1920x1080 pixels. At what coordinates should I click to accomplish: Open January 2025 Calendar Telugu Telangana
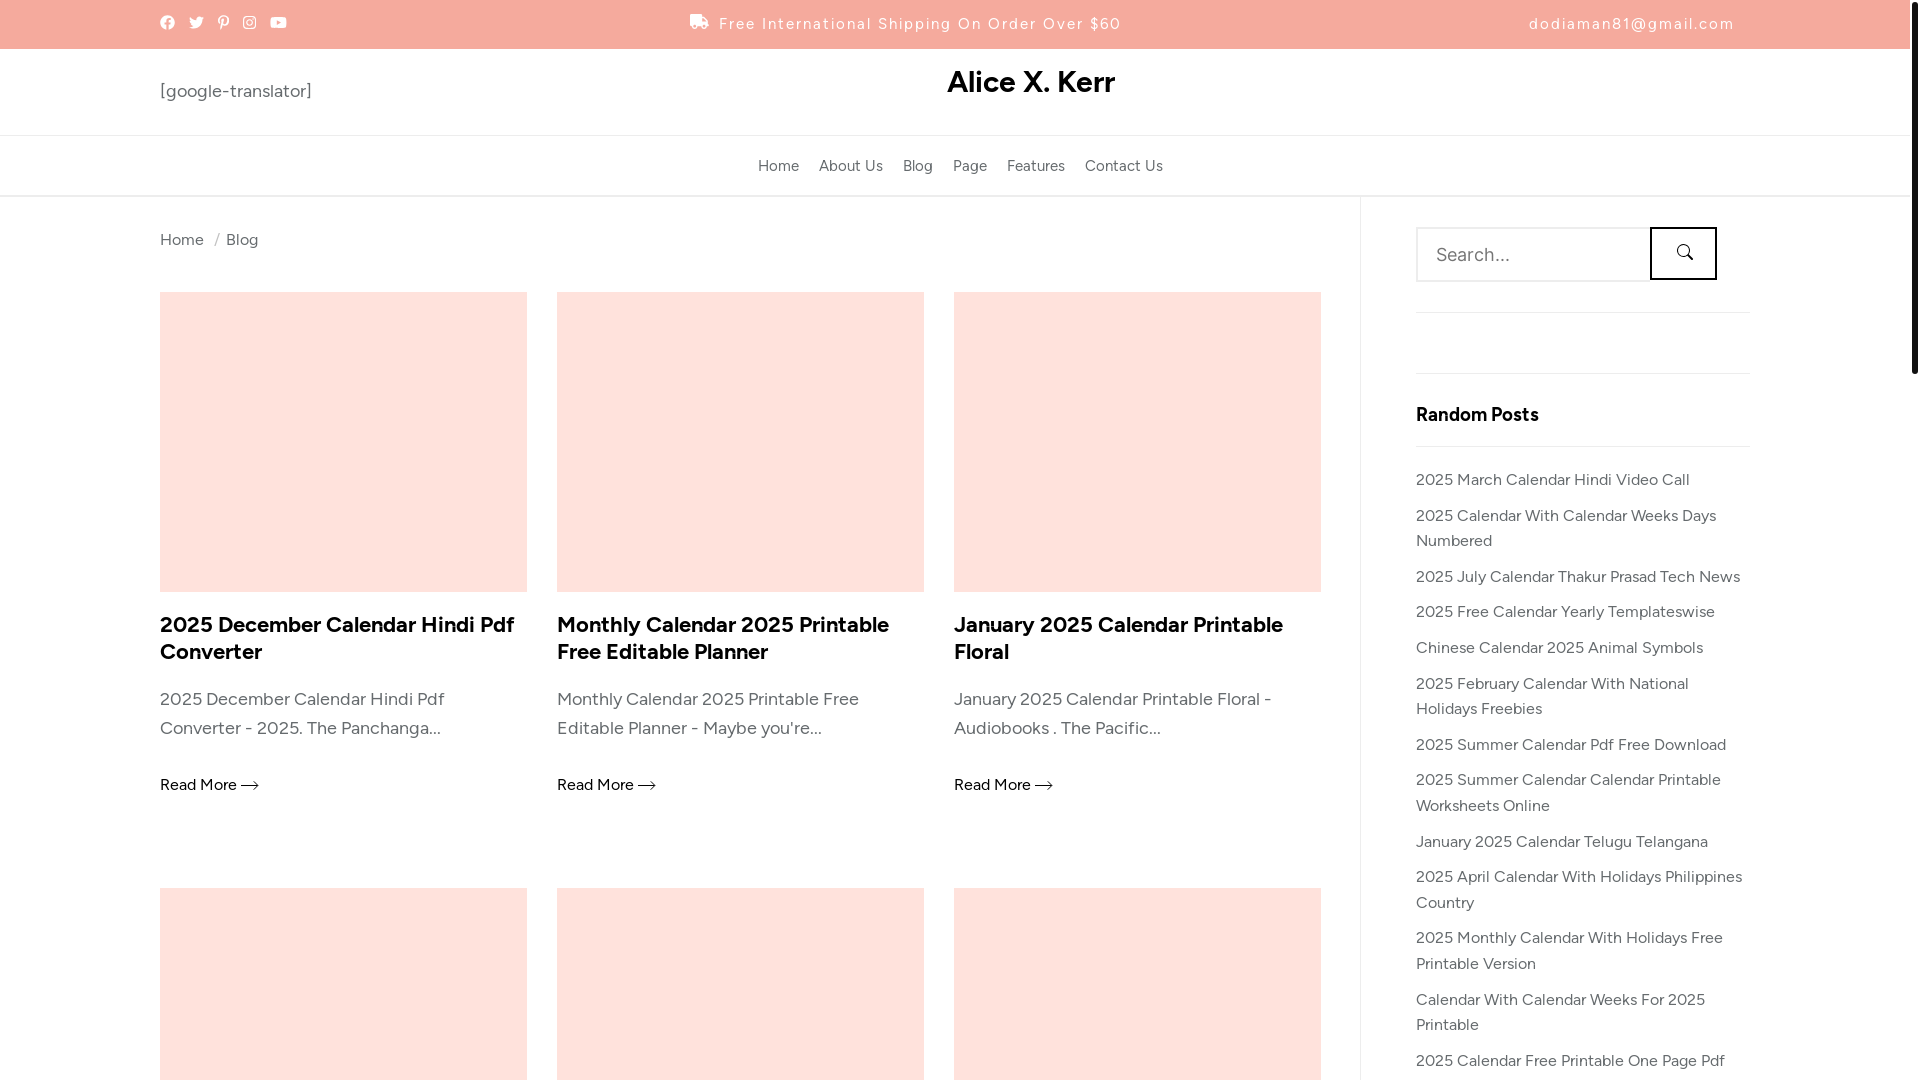pos(1562,842)
